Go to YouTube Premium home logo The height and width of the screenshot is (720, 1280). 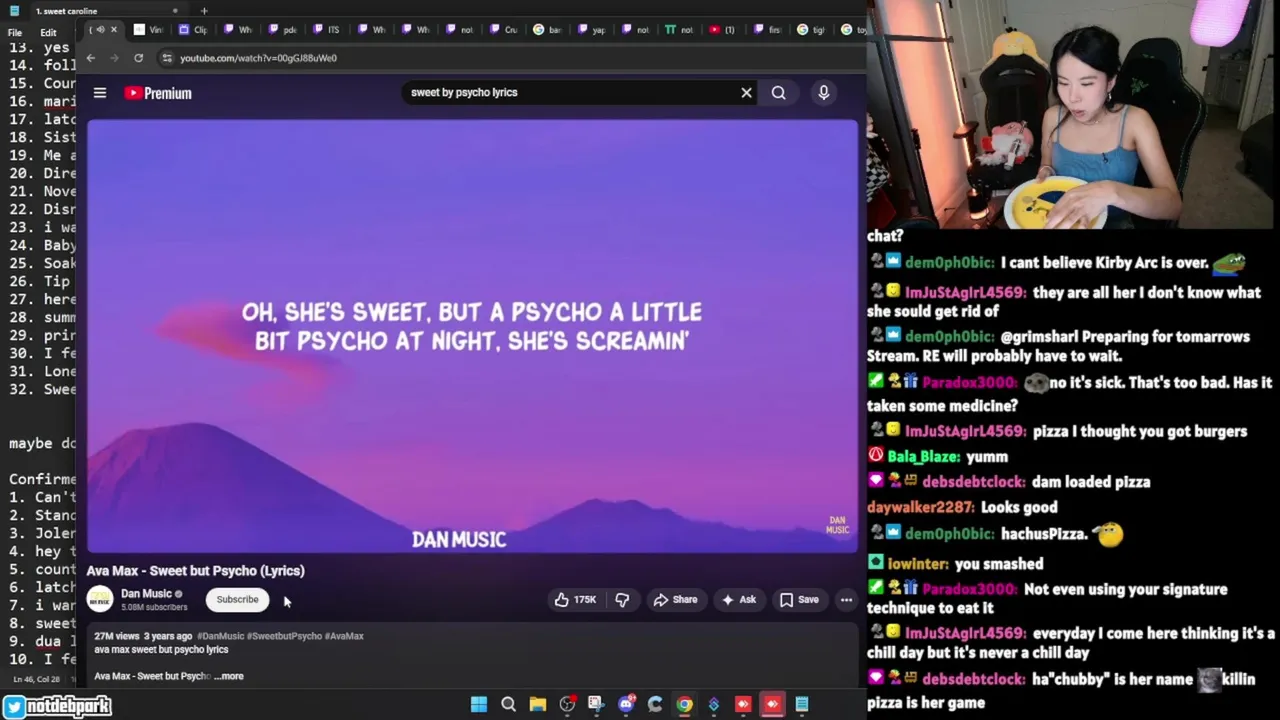coord(158,93)
